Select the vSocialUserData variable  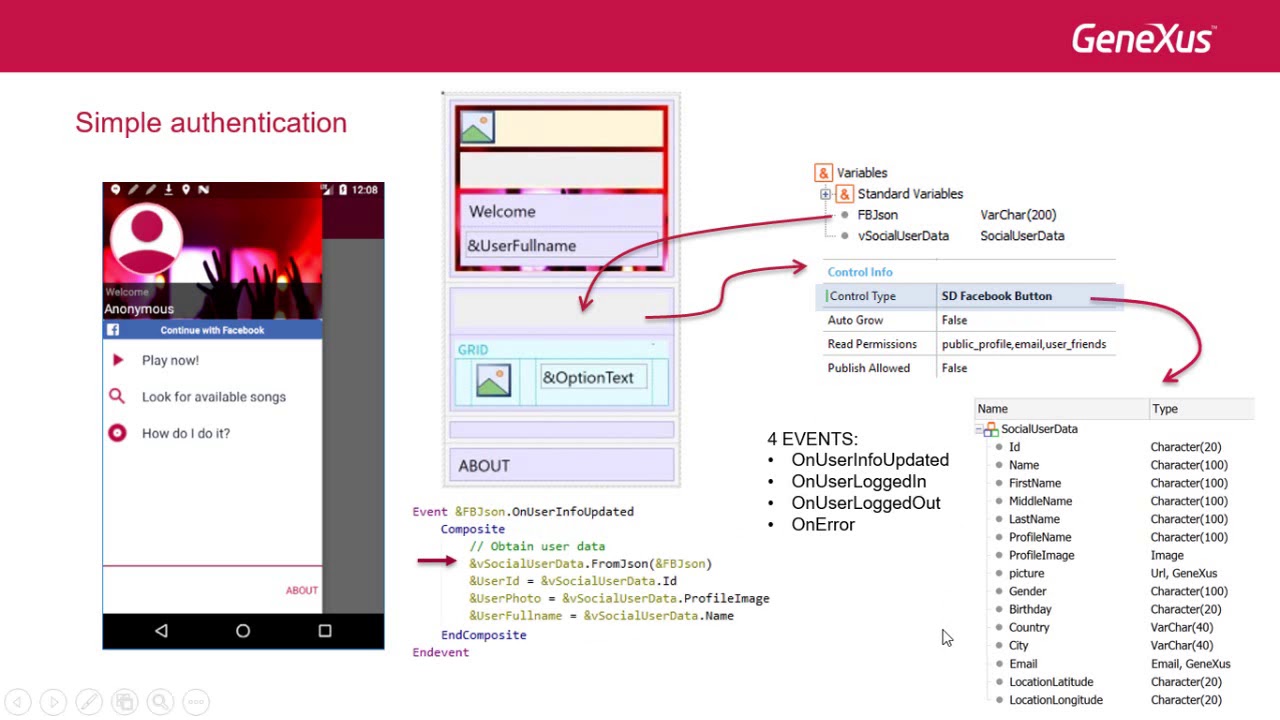(903, 236)
